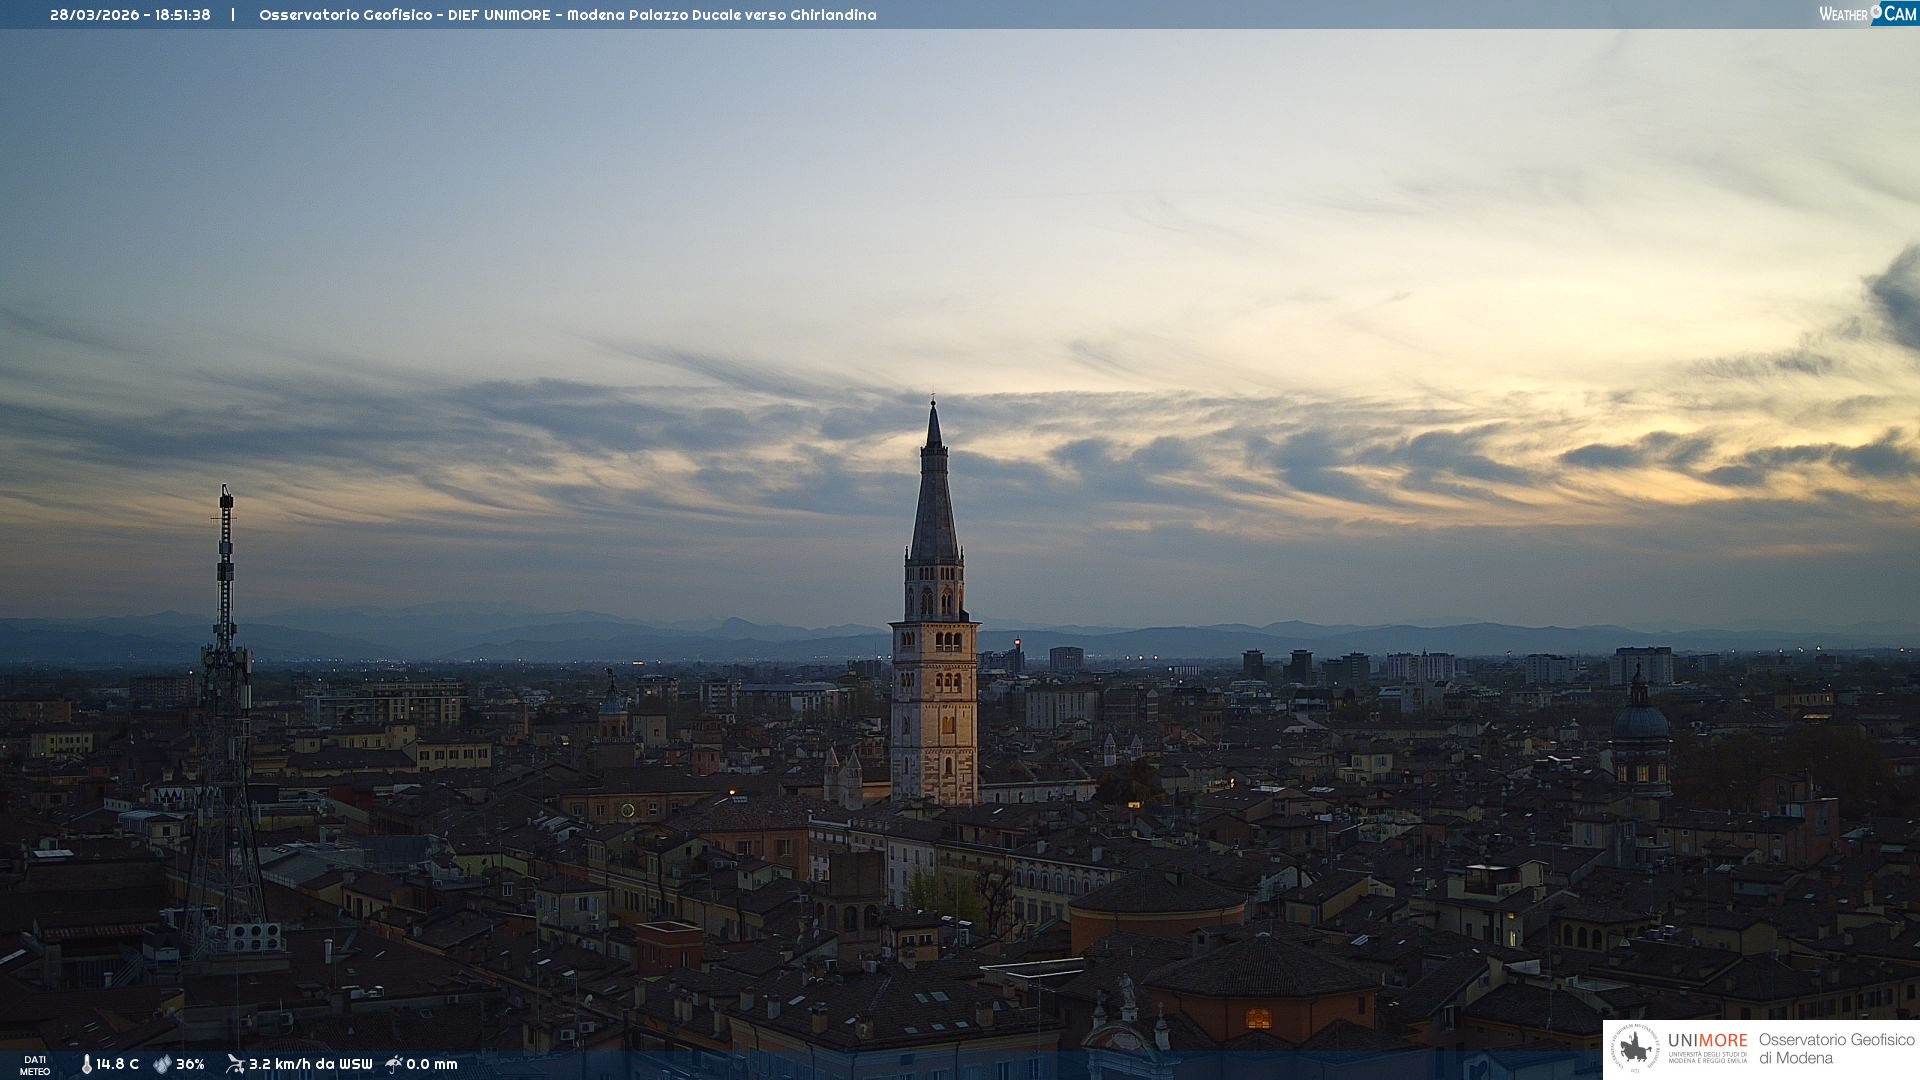
Task: Click the thermometer temperature icon
Action: [x=86, y=1064]
